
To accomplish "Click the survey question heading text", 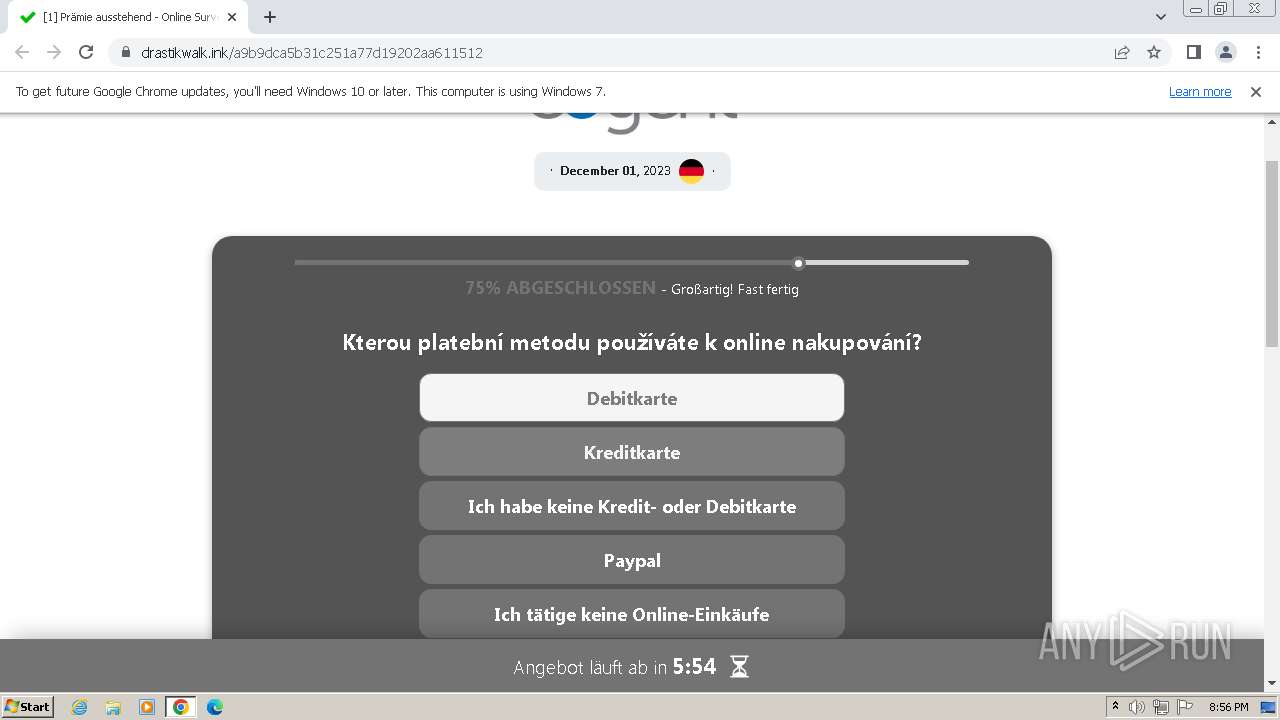I will click(x=632, y=343).
